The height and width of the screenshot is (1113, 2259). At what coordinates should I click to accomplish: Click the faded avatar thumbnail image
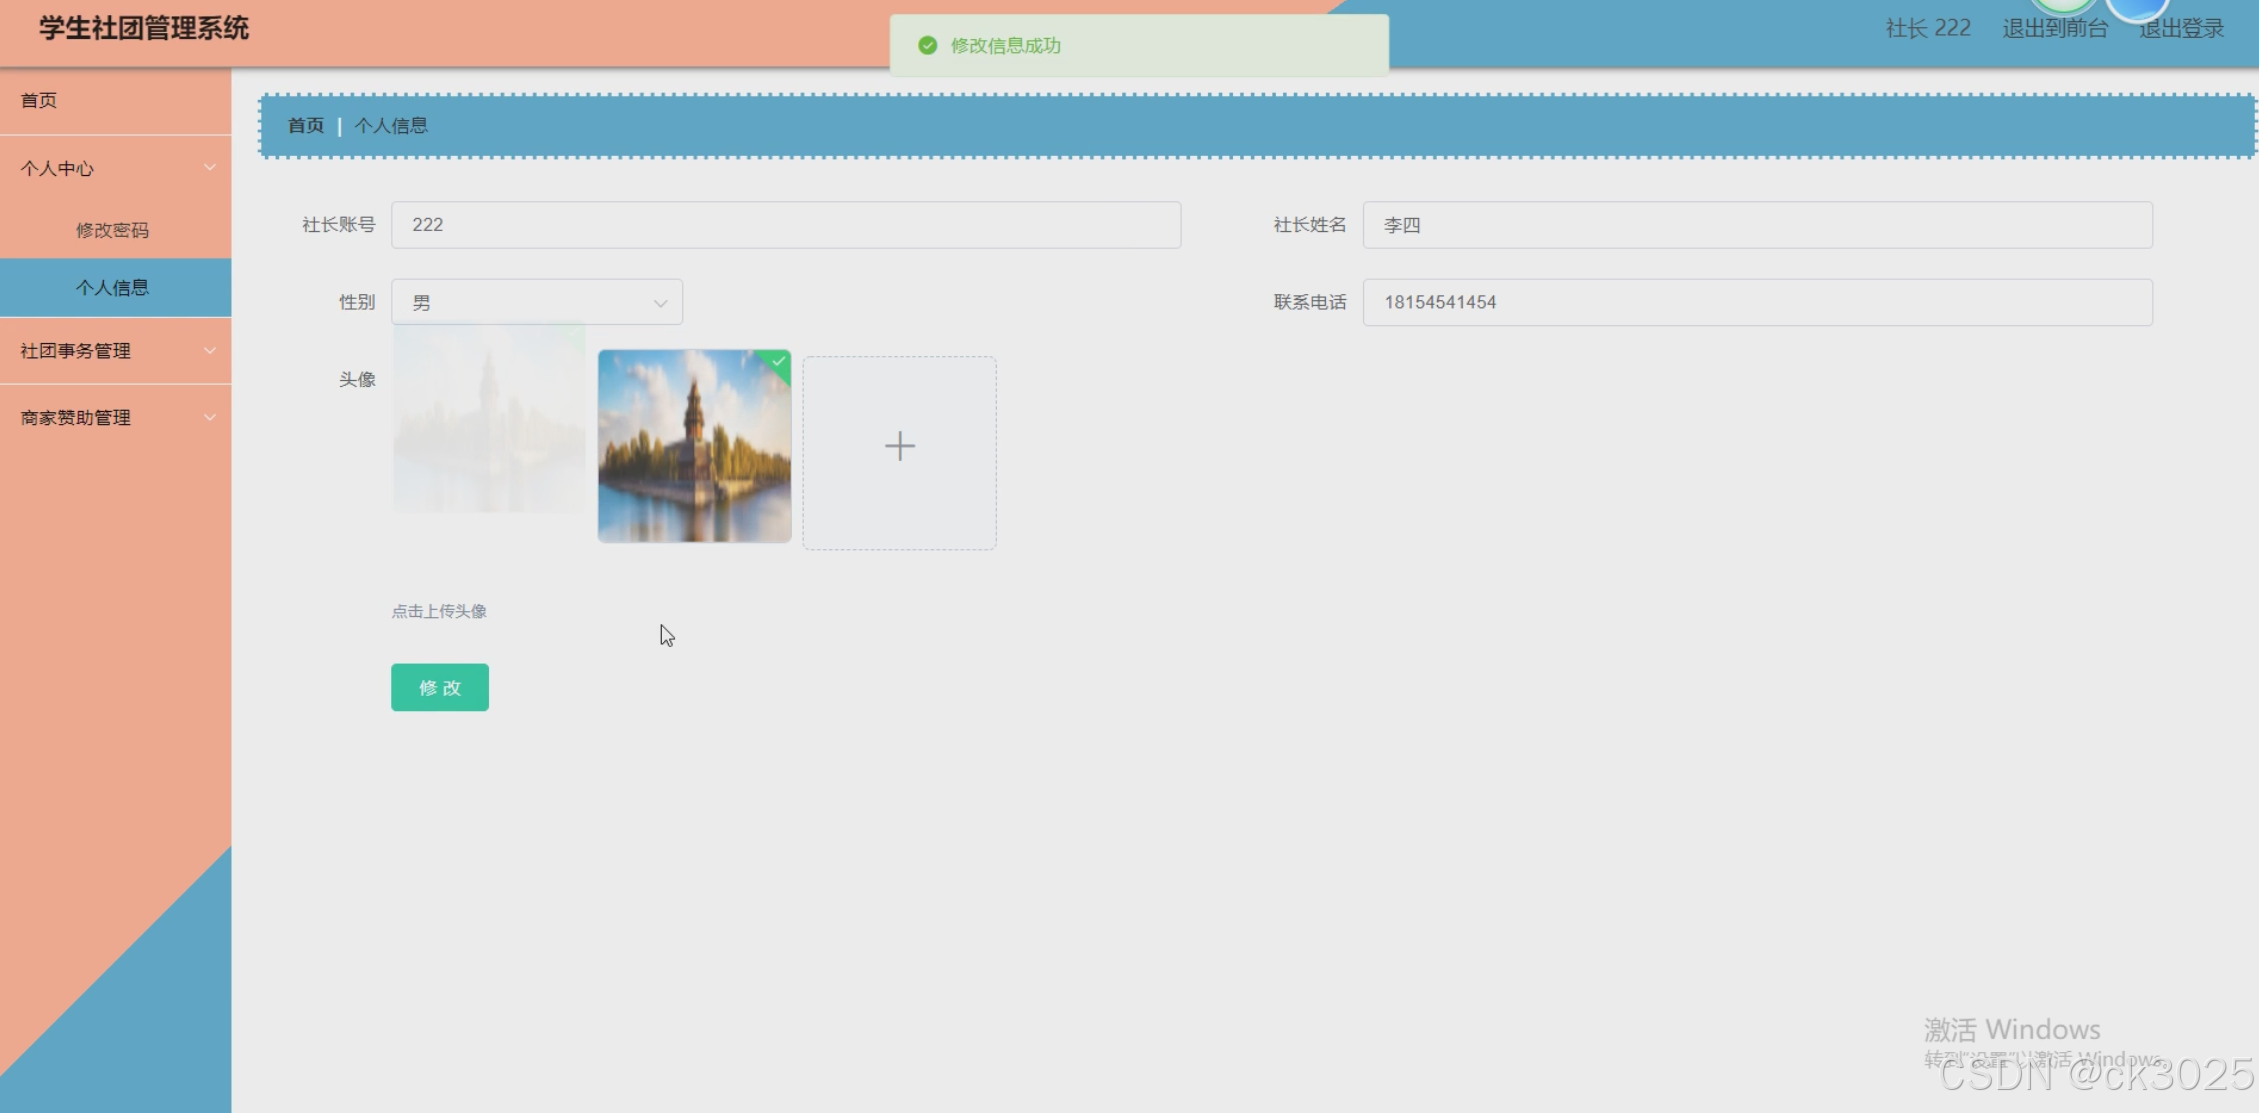click(x=489, y=420)
